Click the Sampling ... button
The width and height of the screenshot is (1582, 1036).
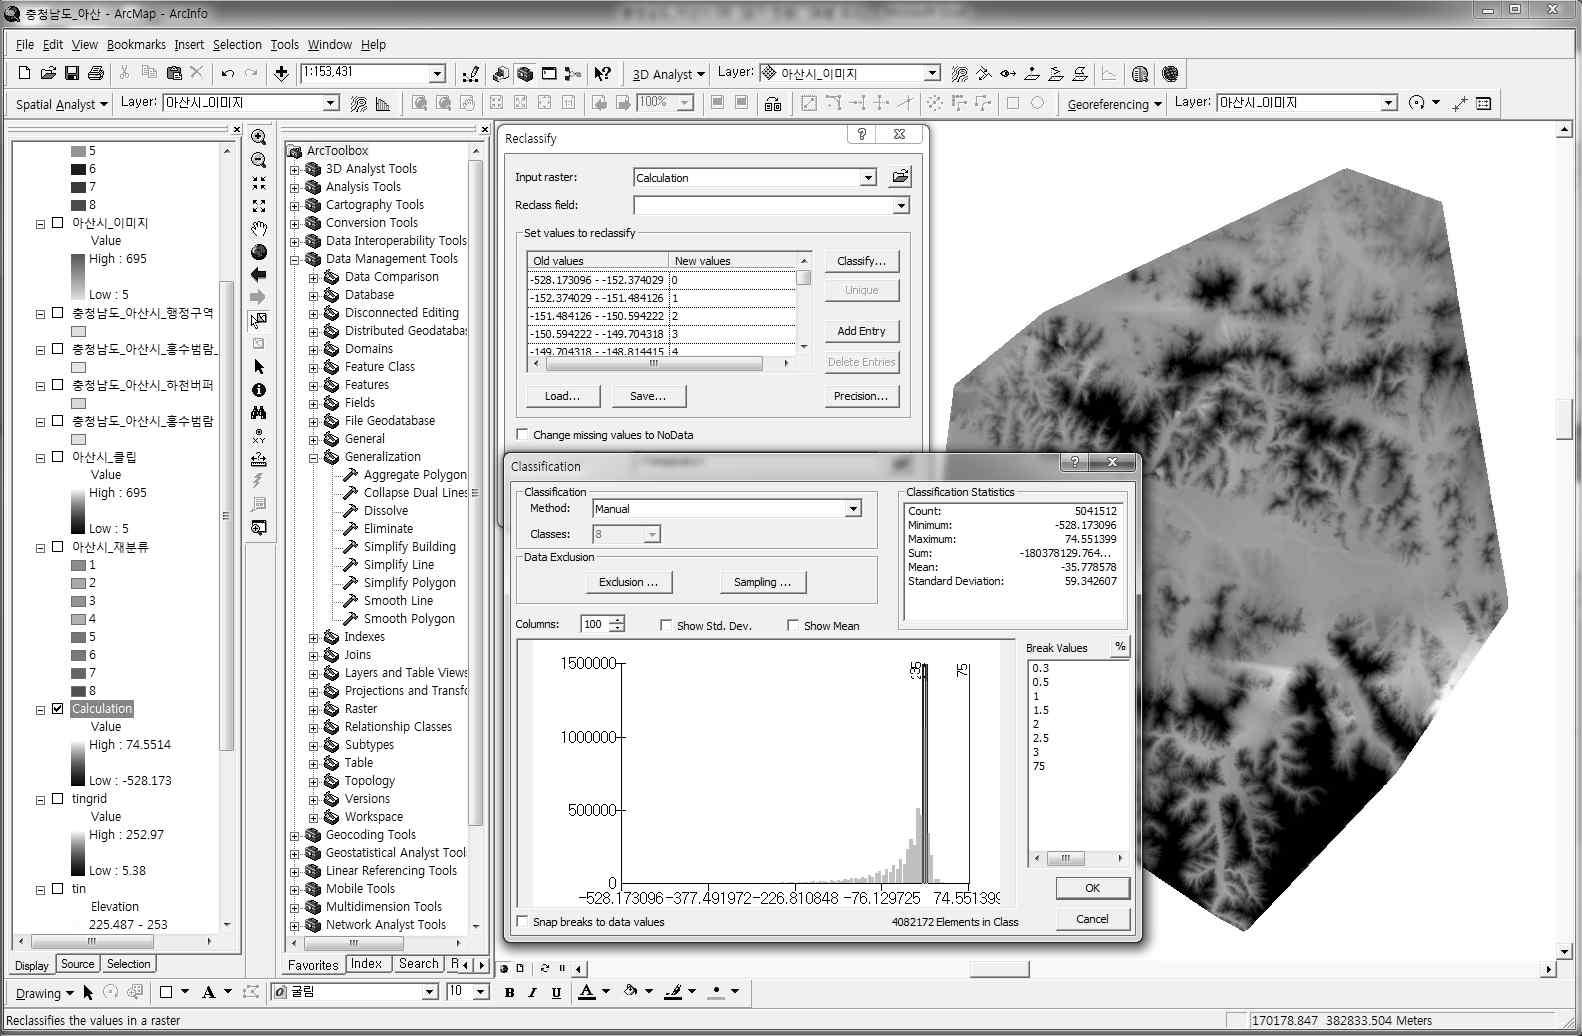[762, 582]
